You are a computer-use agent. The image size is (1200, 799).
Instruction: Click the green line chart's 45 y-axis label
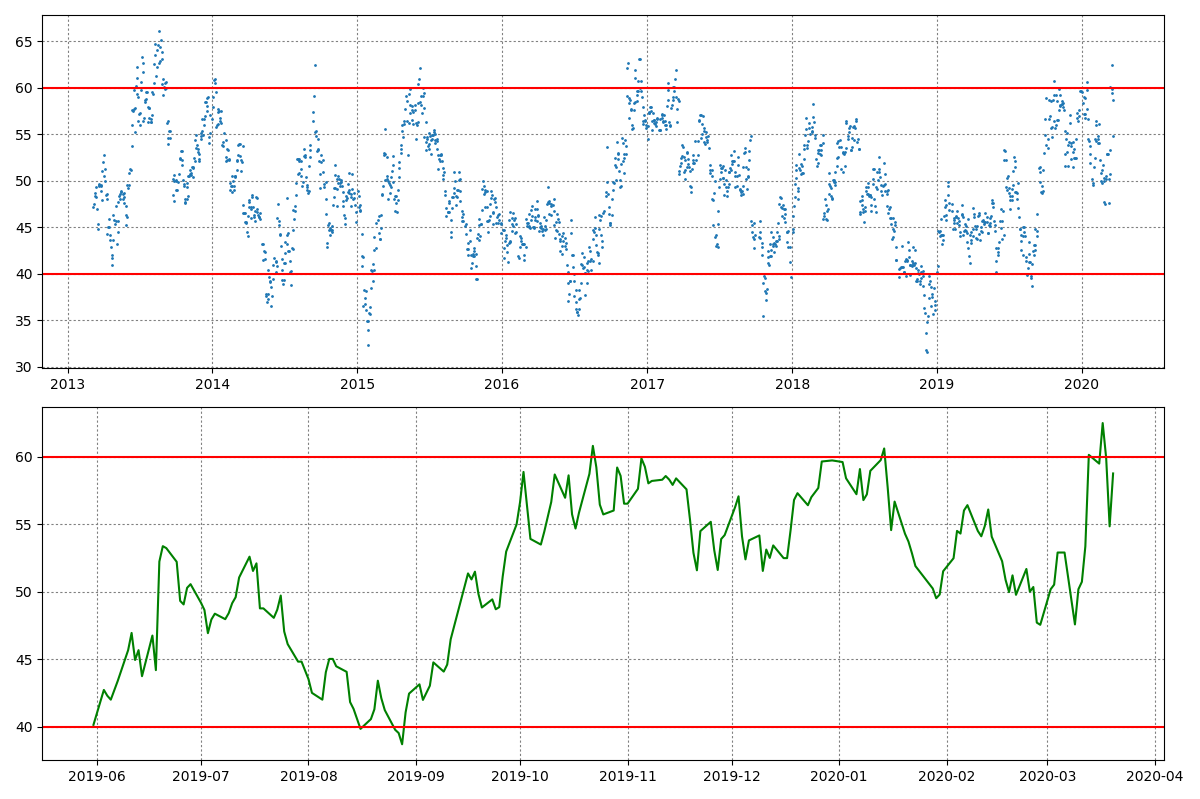[26, 660]
